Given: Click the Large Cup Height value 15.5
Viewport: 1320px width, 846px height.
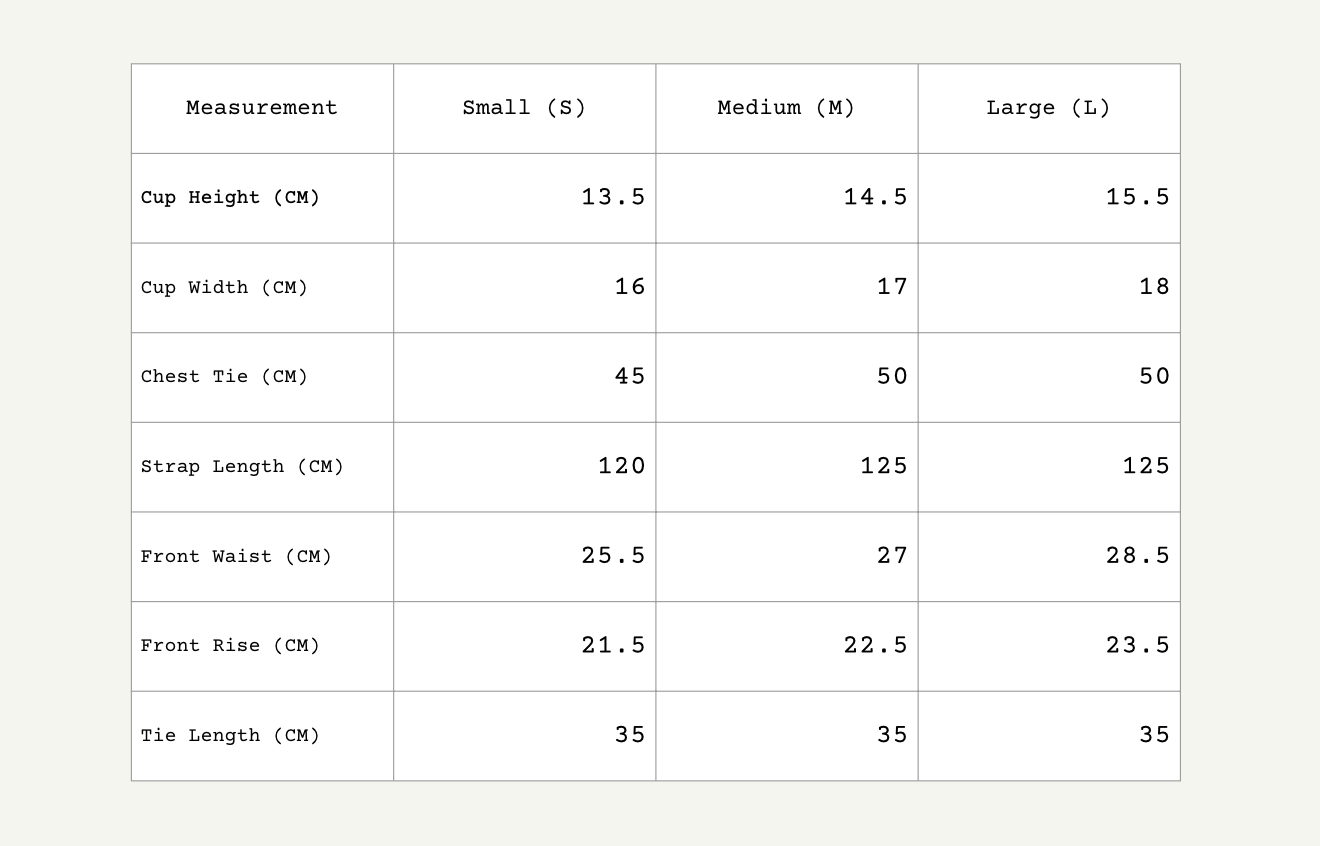Looking at the screenshot, I should (x=1137, y=197).
